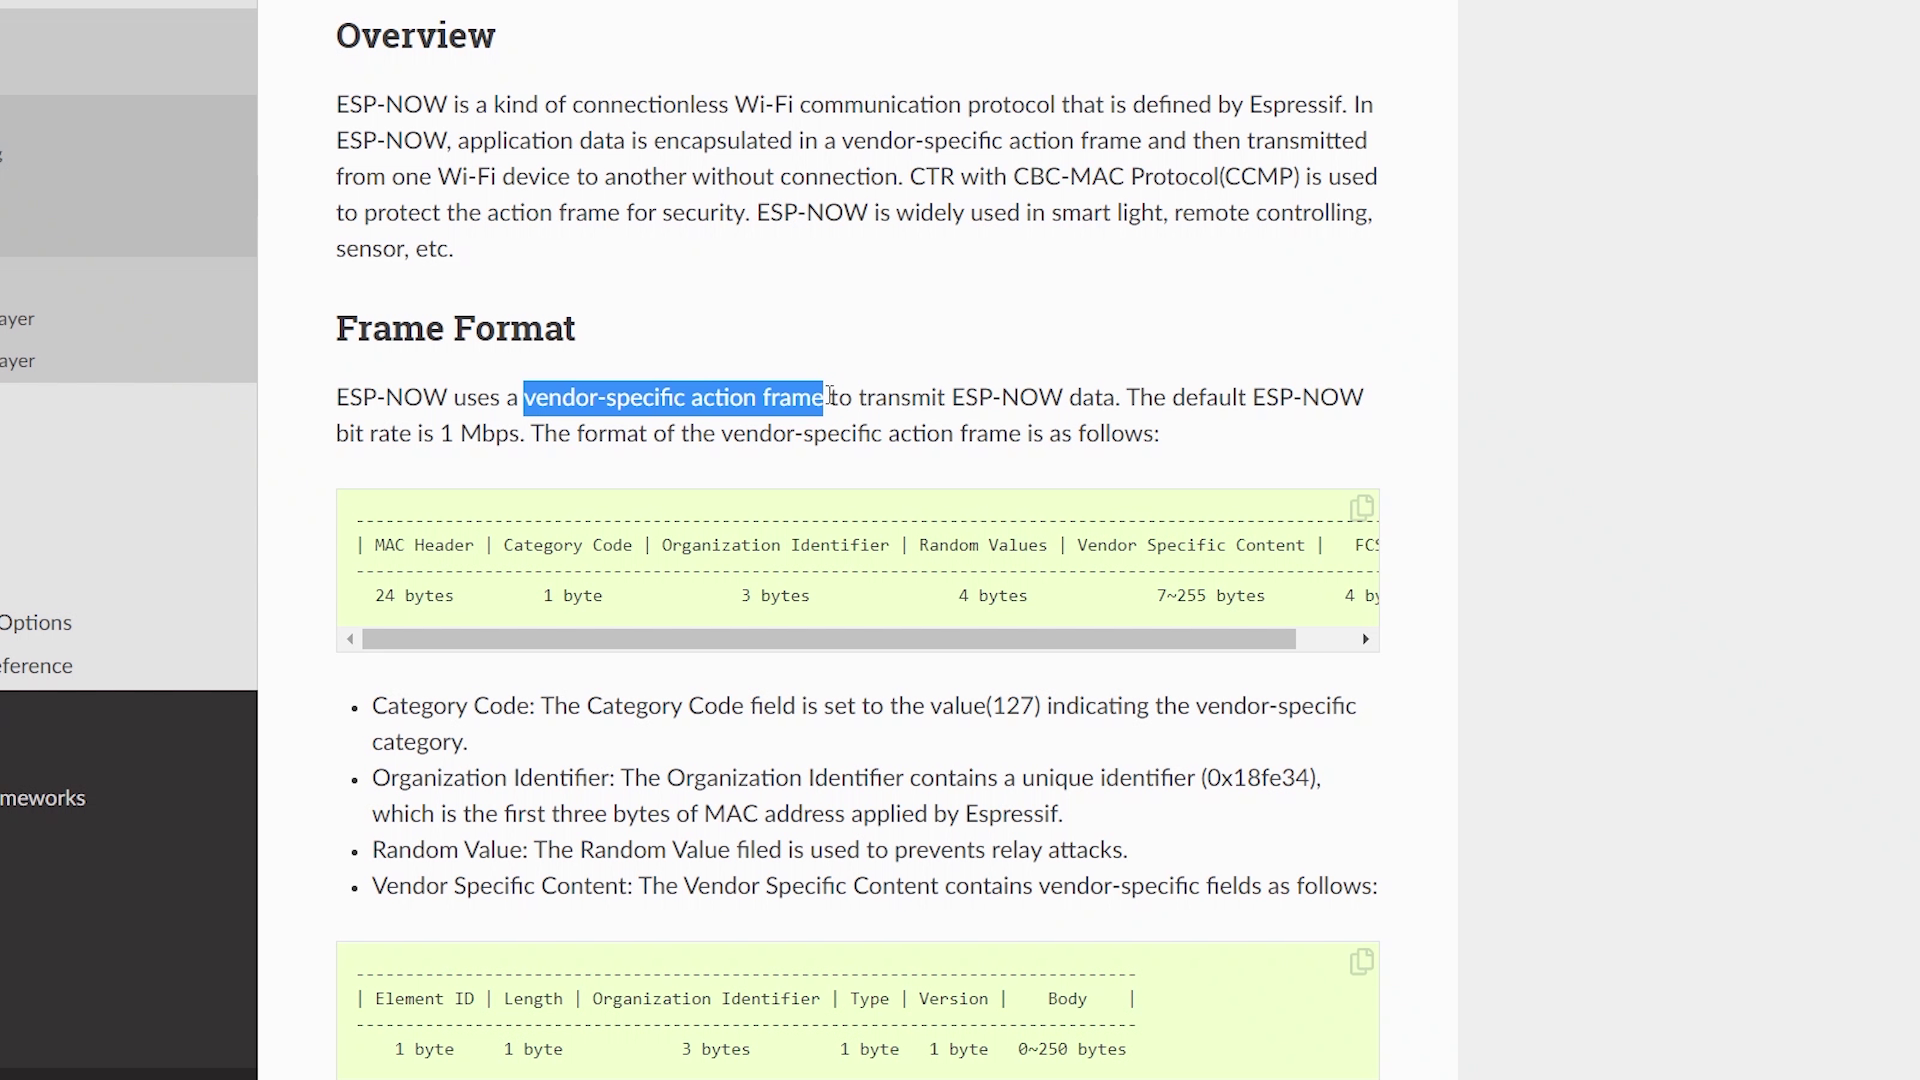Select the first 'ayer' sidebar entry
Screen dimensions: 1920x1080
click(18, 319)
